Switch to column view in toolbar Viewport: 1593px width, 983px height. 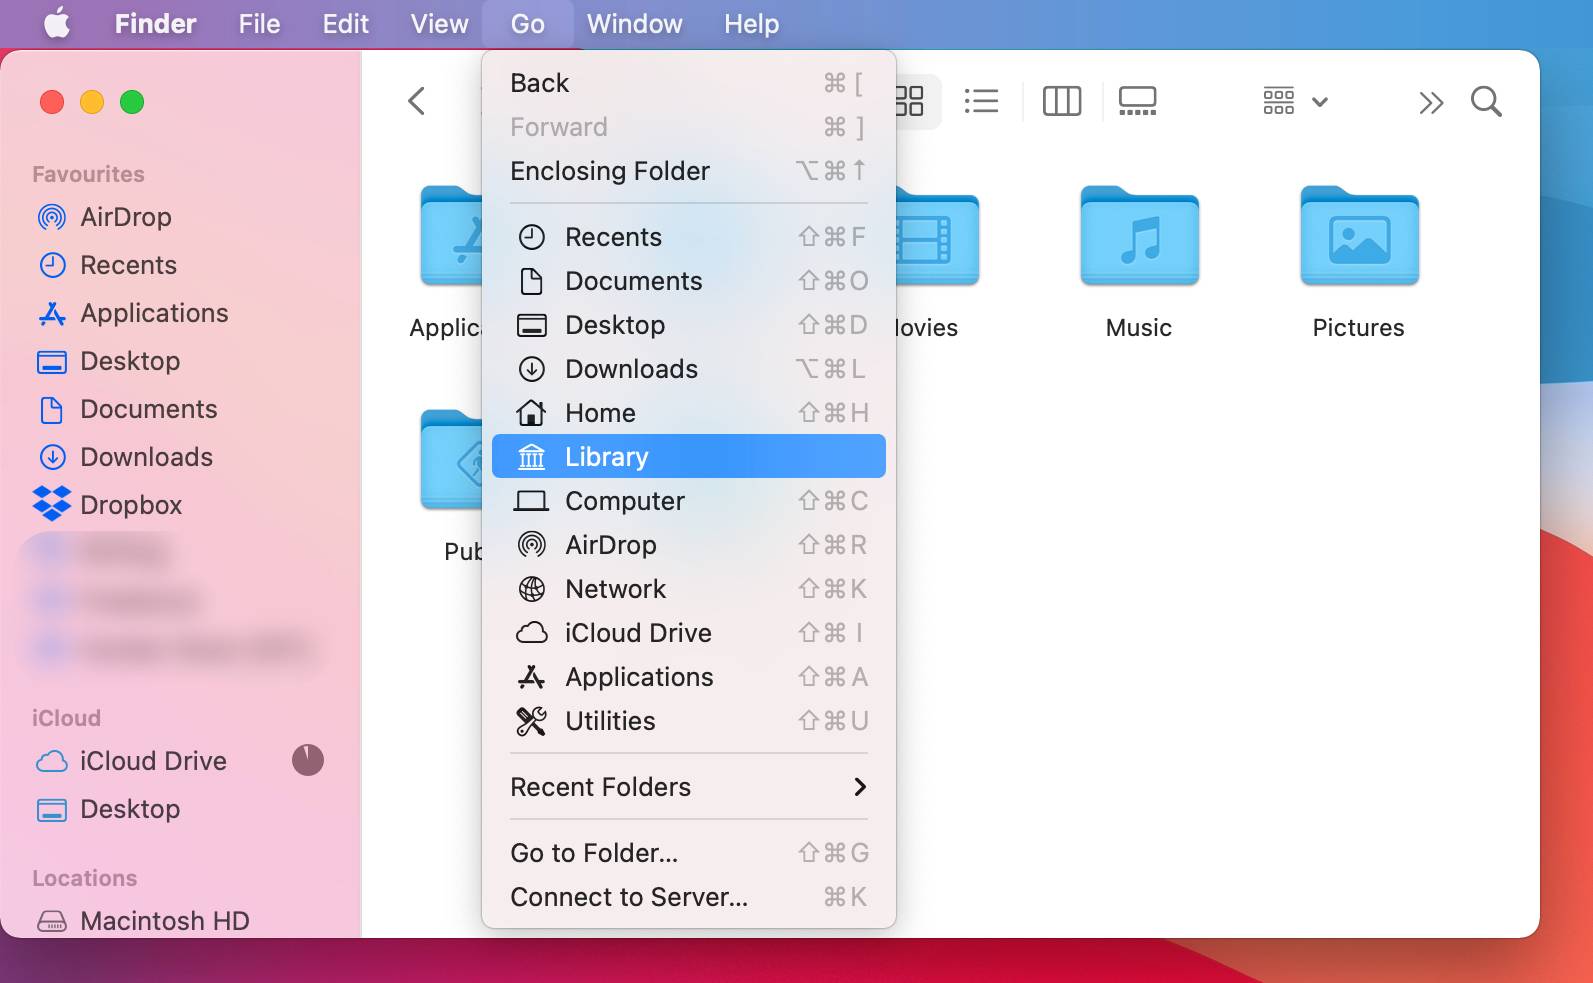[1061, 101]
